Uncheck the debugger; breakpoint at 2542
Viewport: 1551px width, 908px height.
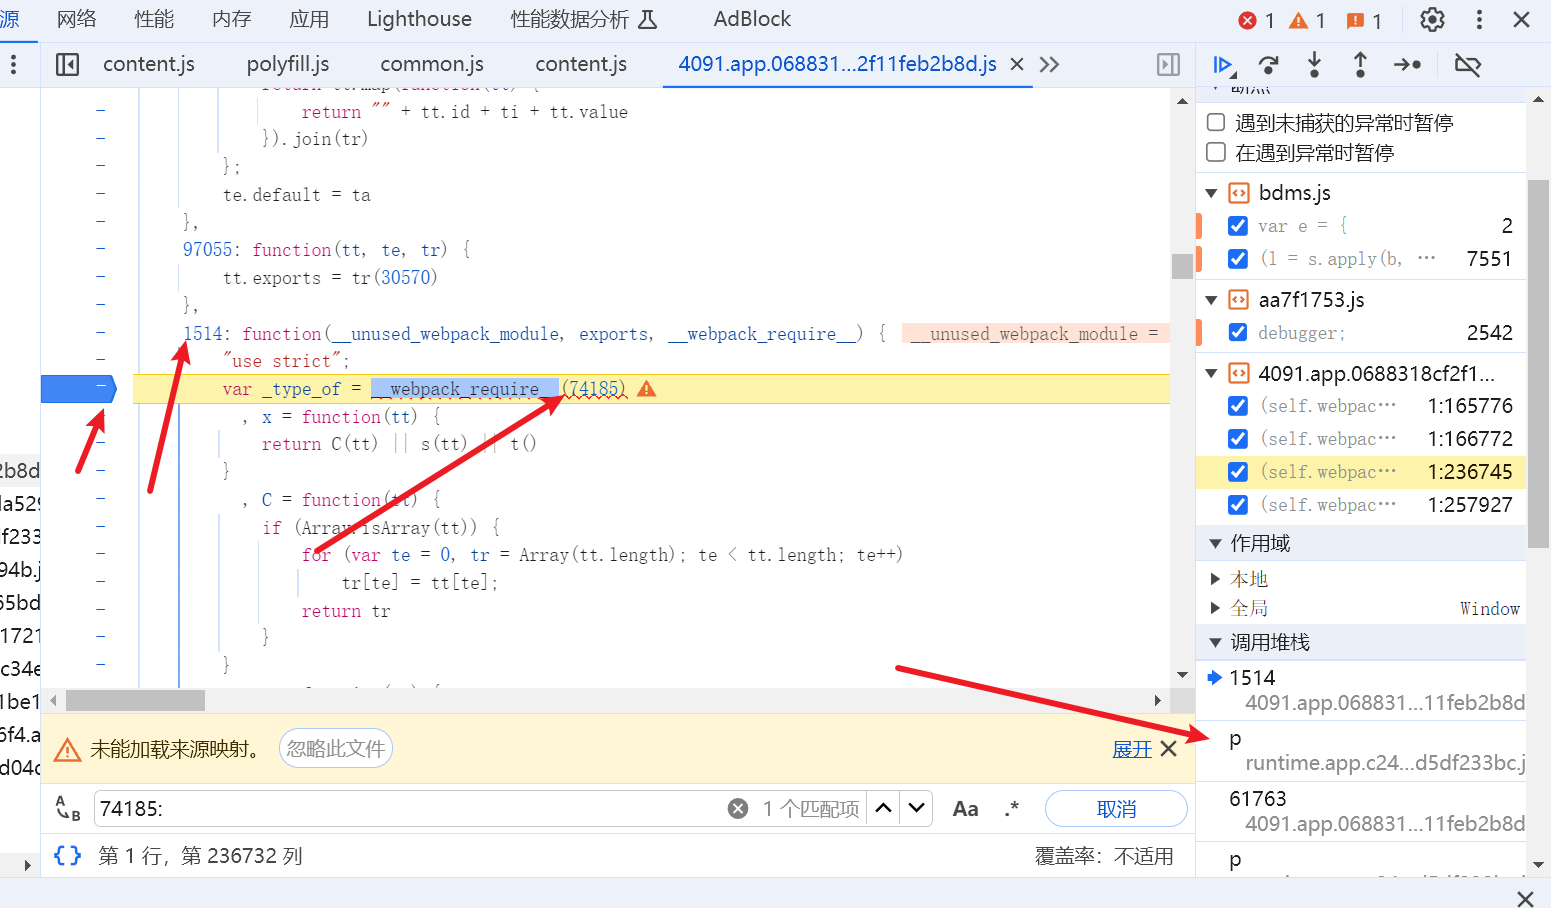tap(1238, 332)
